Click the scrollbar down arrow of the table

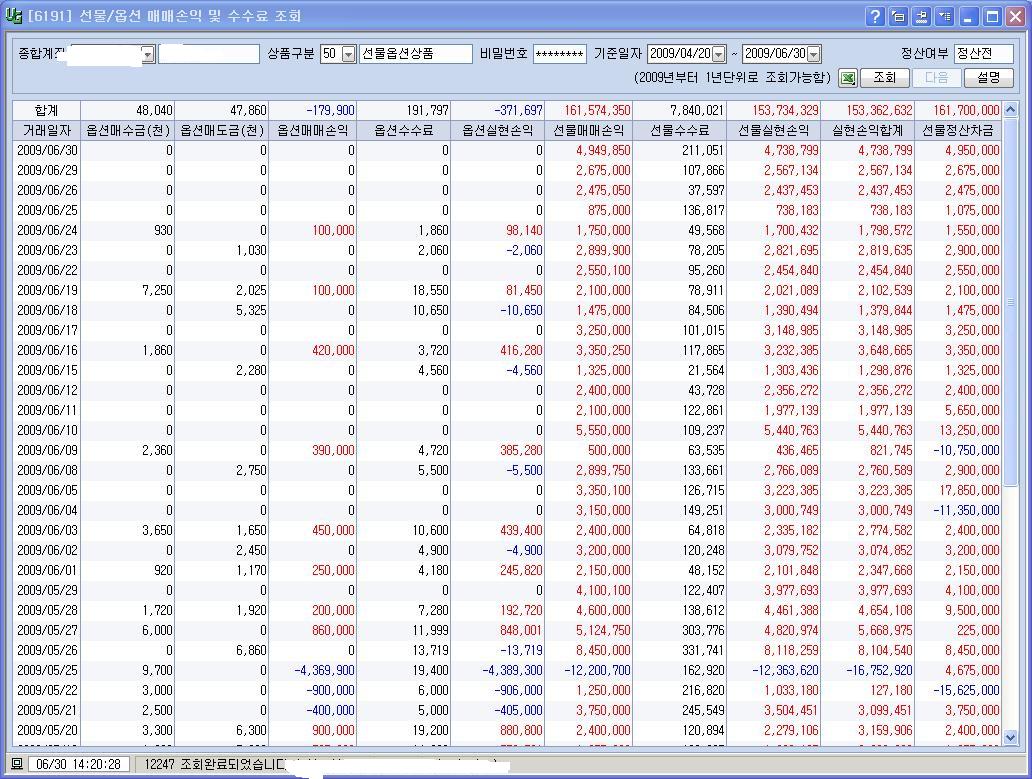pos(1010,738)
